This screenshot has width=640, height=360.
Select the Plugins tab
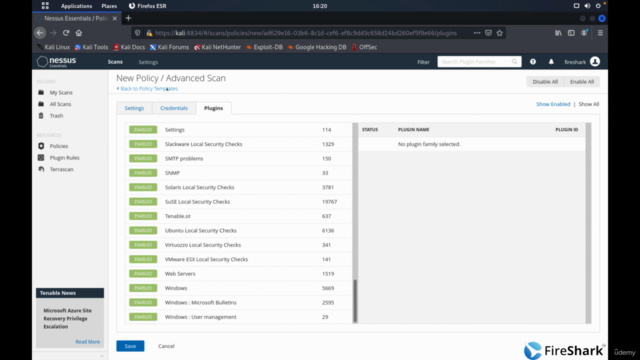[x=213, y=108]
